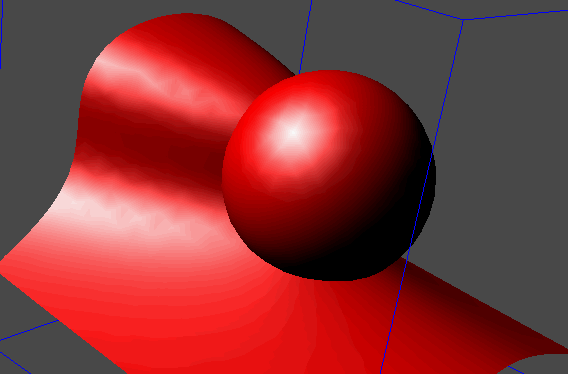Screen dimensions: 568x374
Task: Click the dark red surface area right of sphere
Action: [471, 319]
